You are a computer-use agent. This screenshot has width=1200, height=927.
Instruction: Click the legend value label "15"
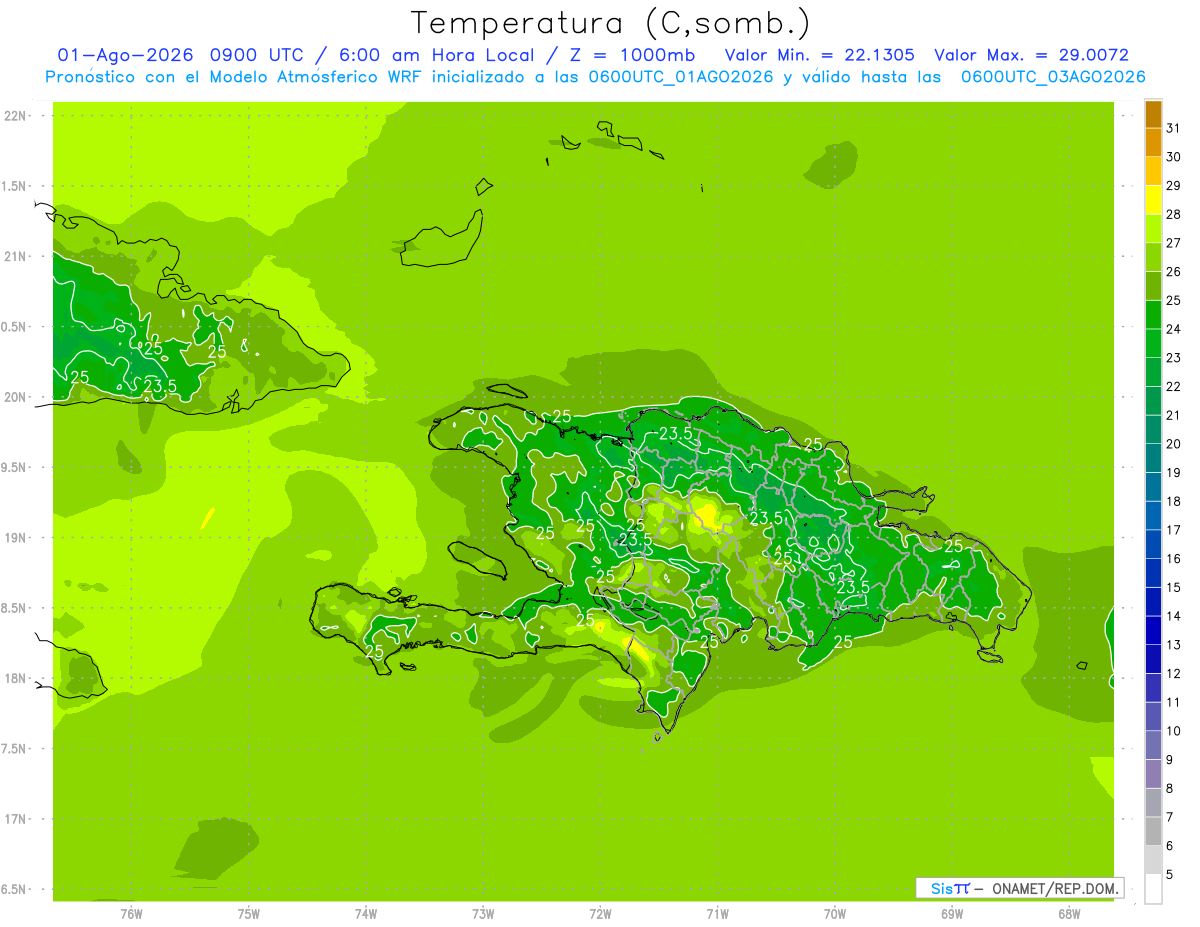coord(1174,587)
